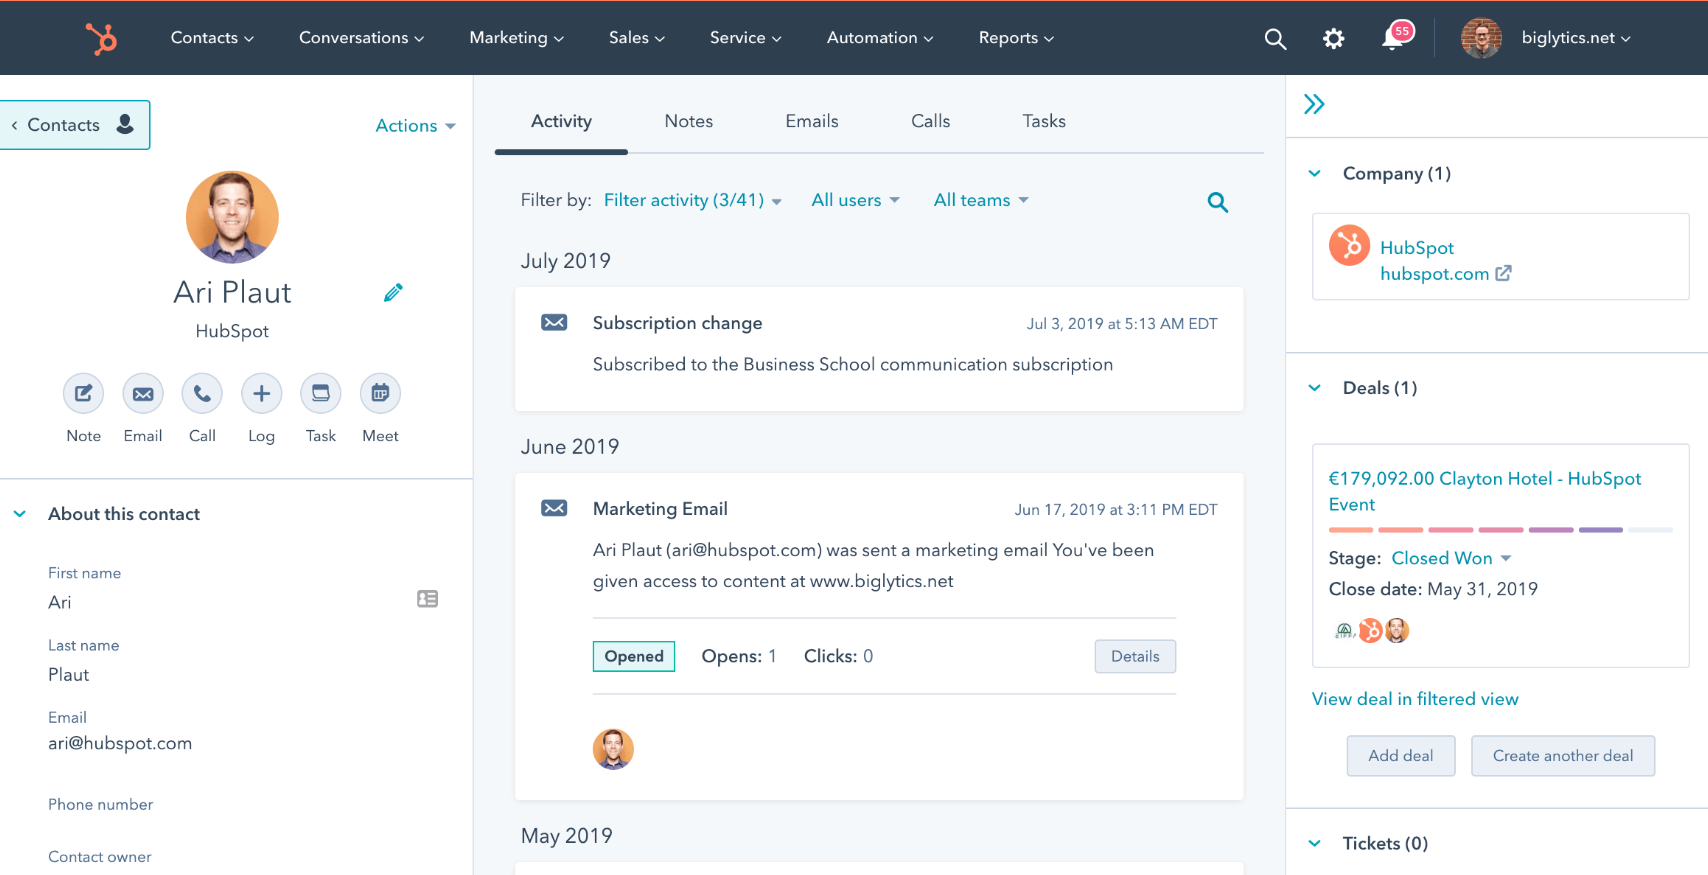The image size is (1708, 875).
Task: Open the Filter activity dropdown
Action: 692,200
